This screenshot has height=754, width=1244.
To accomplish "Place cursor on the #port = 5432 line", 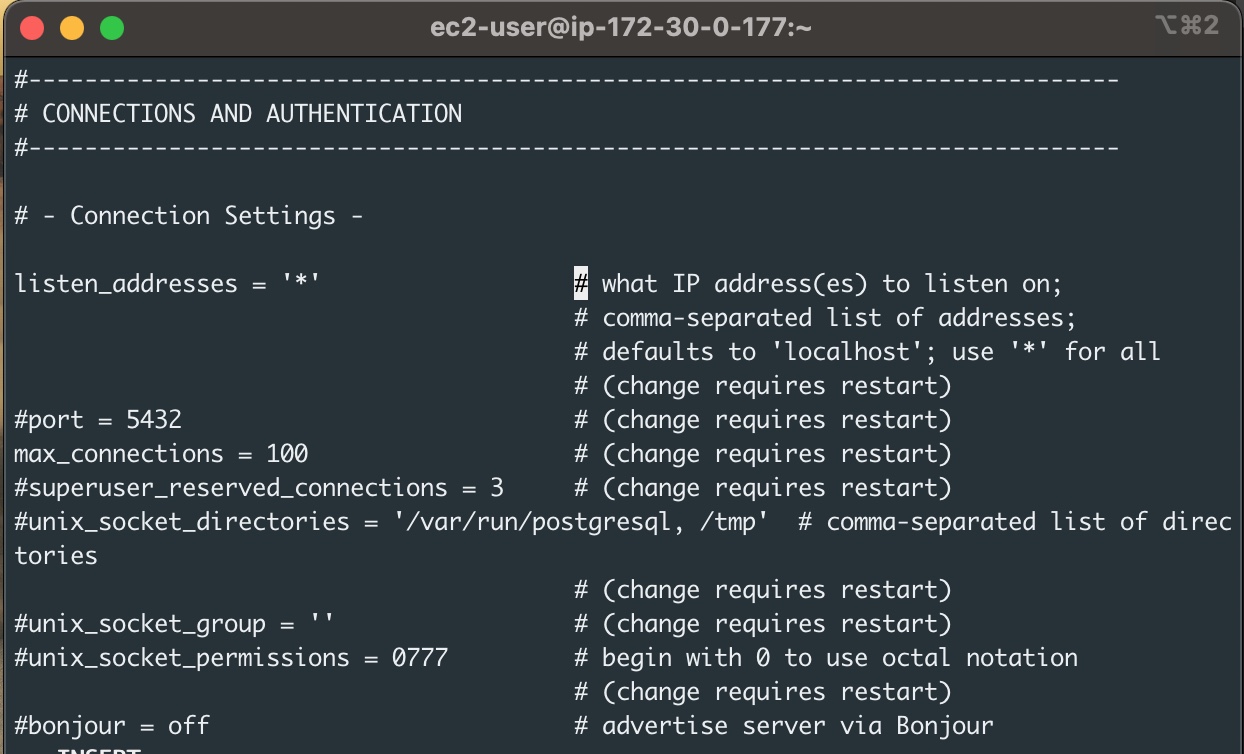I will 98,420.
